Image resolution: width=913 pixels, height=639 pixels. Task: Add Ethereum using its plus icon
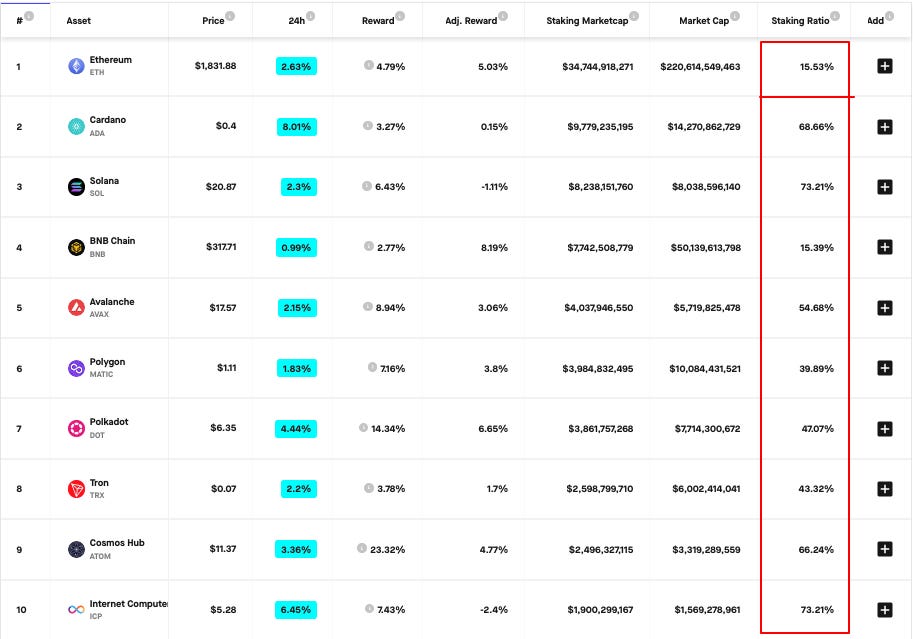click(884, 66)
